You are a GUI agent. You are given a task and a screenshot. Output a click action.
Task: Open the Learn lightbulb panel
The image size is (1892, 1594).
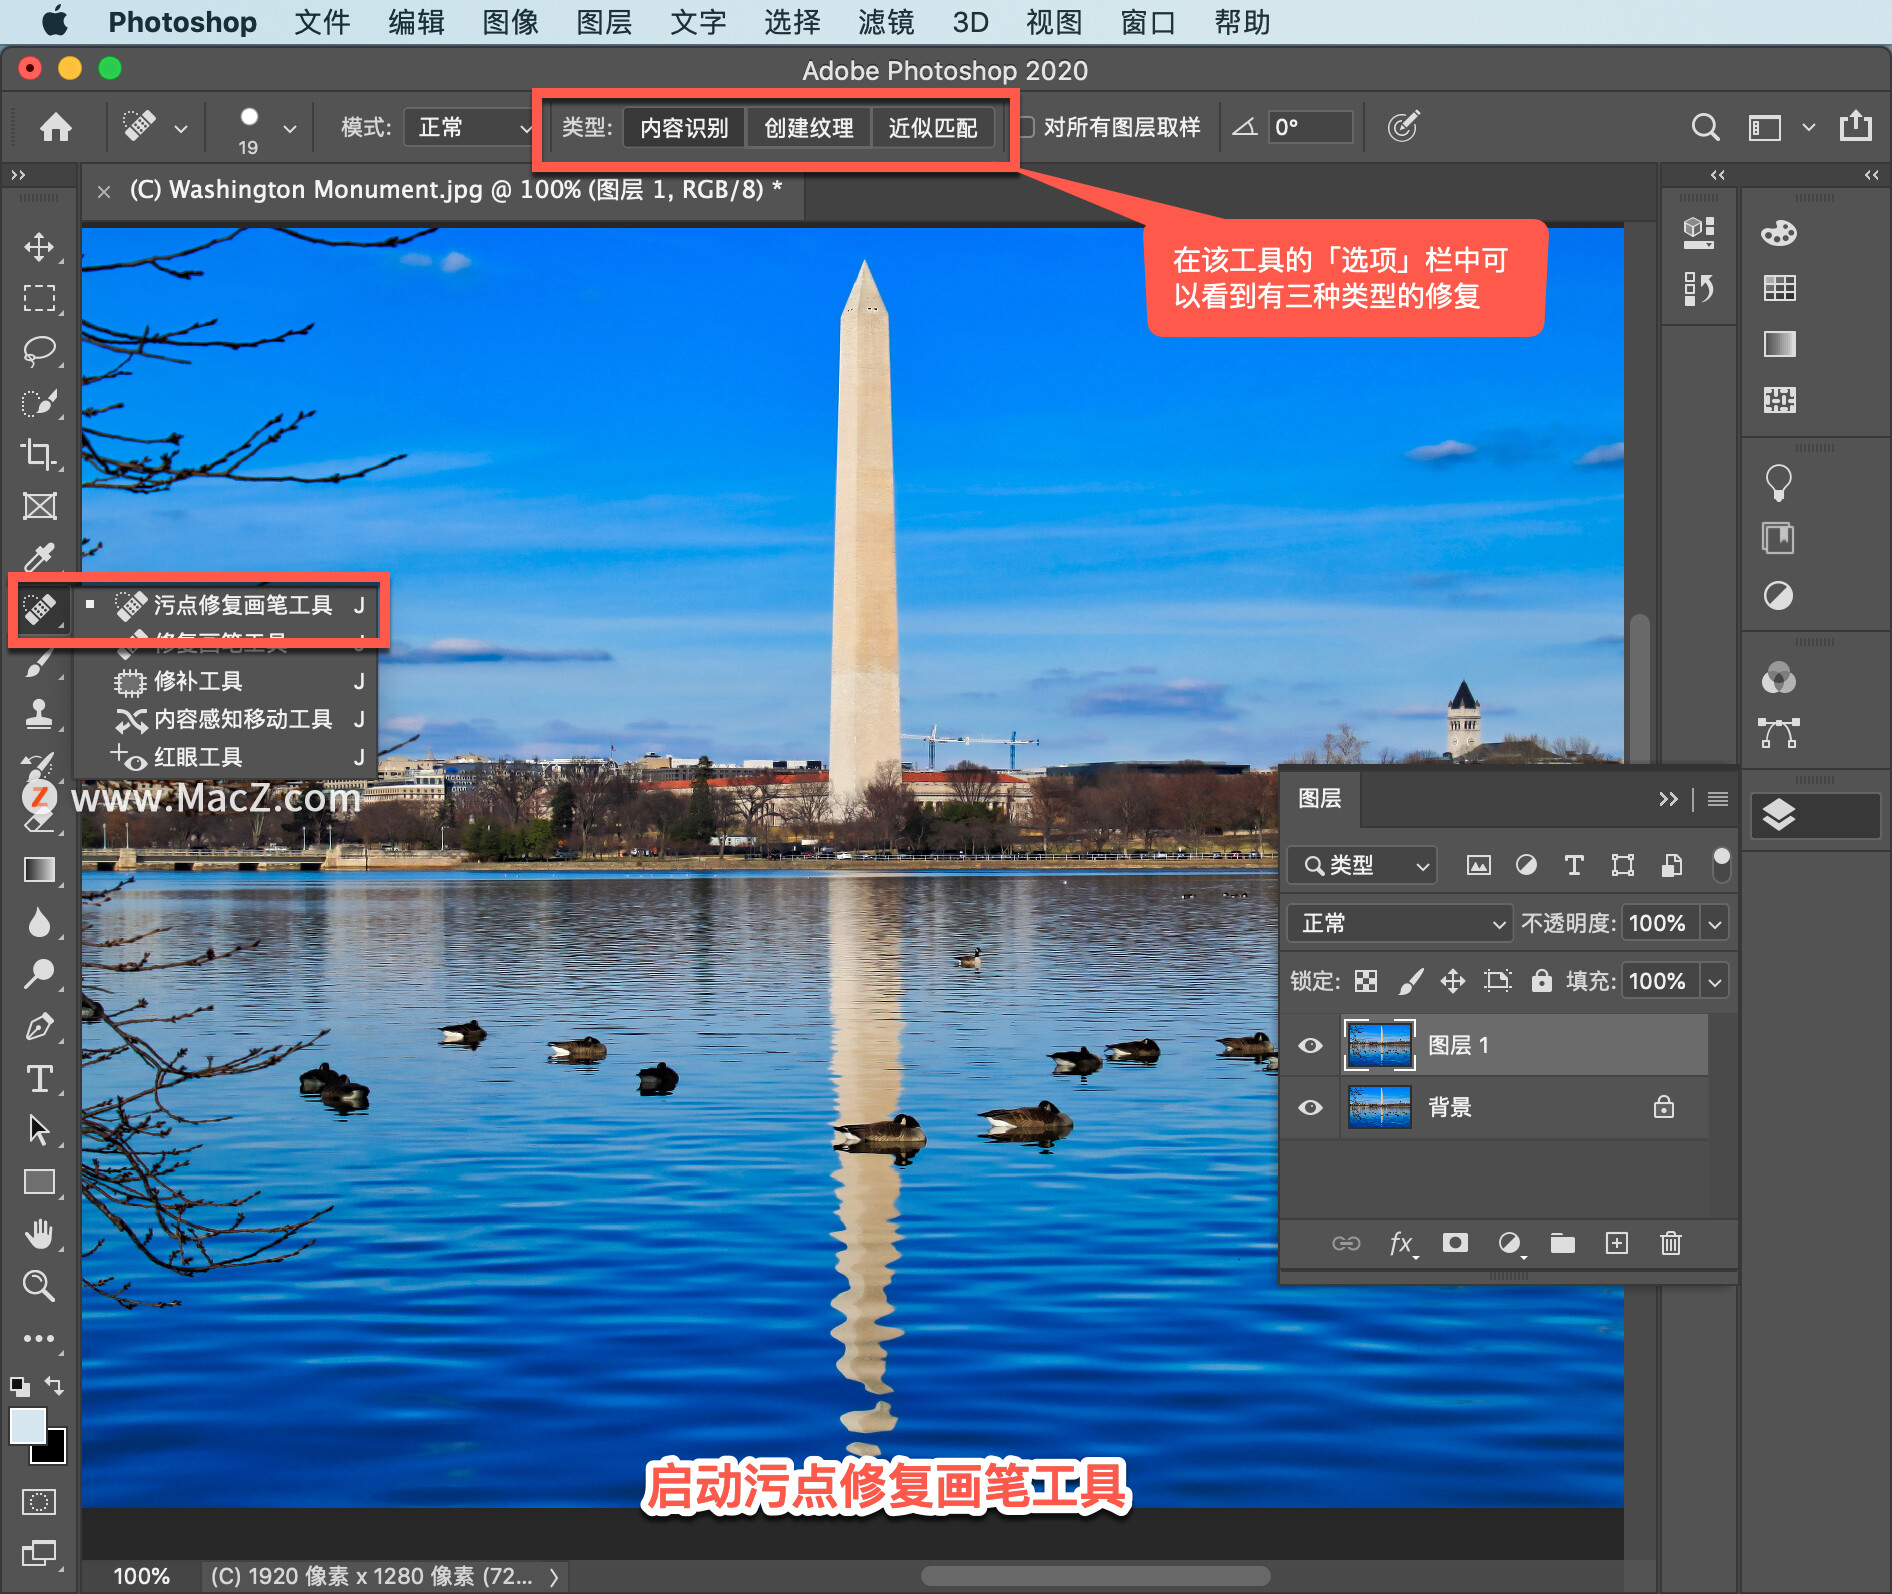1779,482
